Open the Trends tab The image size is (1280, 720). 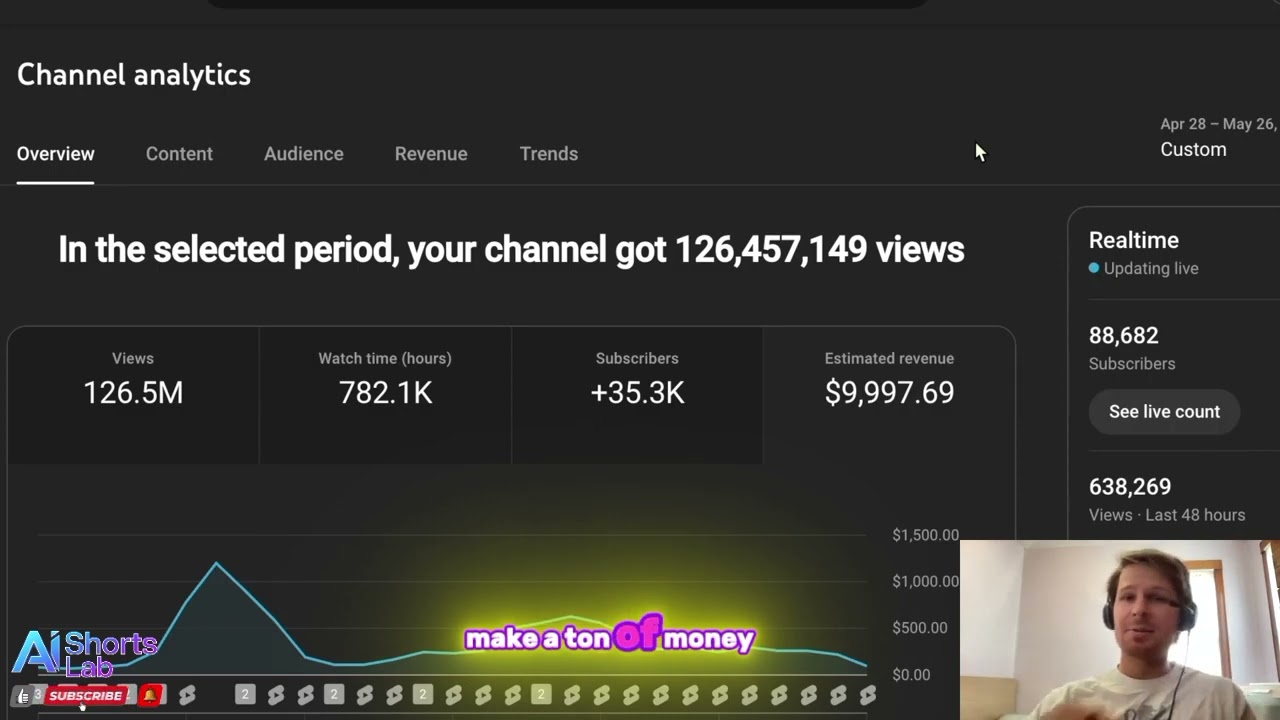[x=549, y=154]
